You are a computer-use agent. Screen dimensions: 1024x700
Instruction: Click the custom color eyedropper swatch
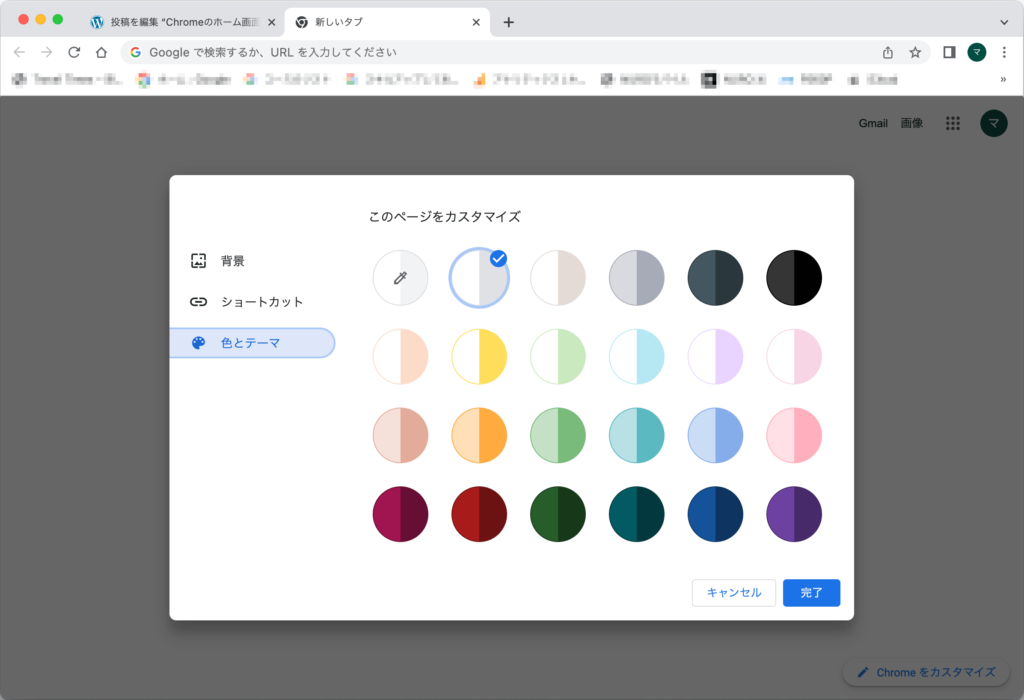[x=400, y=277]
